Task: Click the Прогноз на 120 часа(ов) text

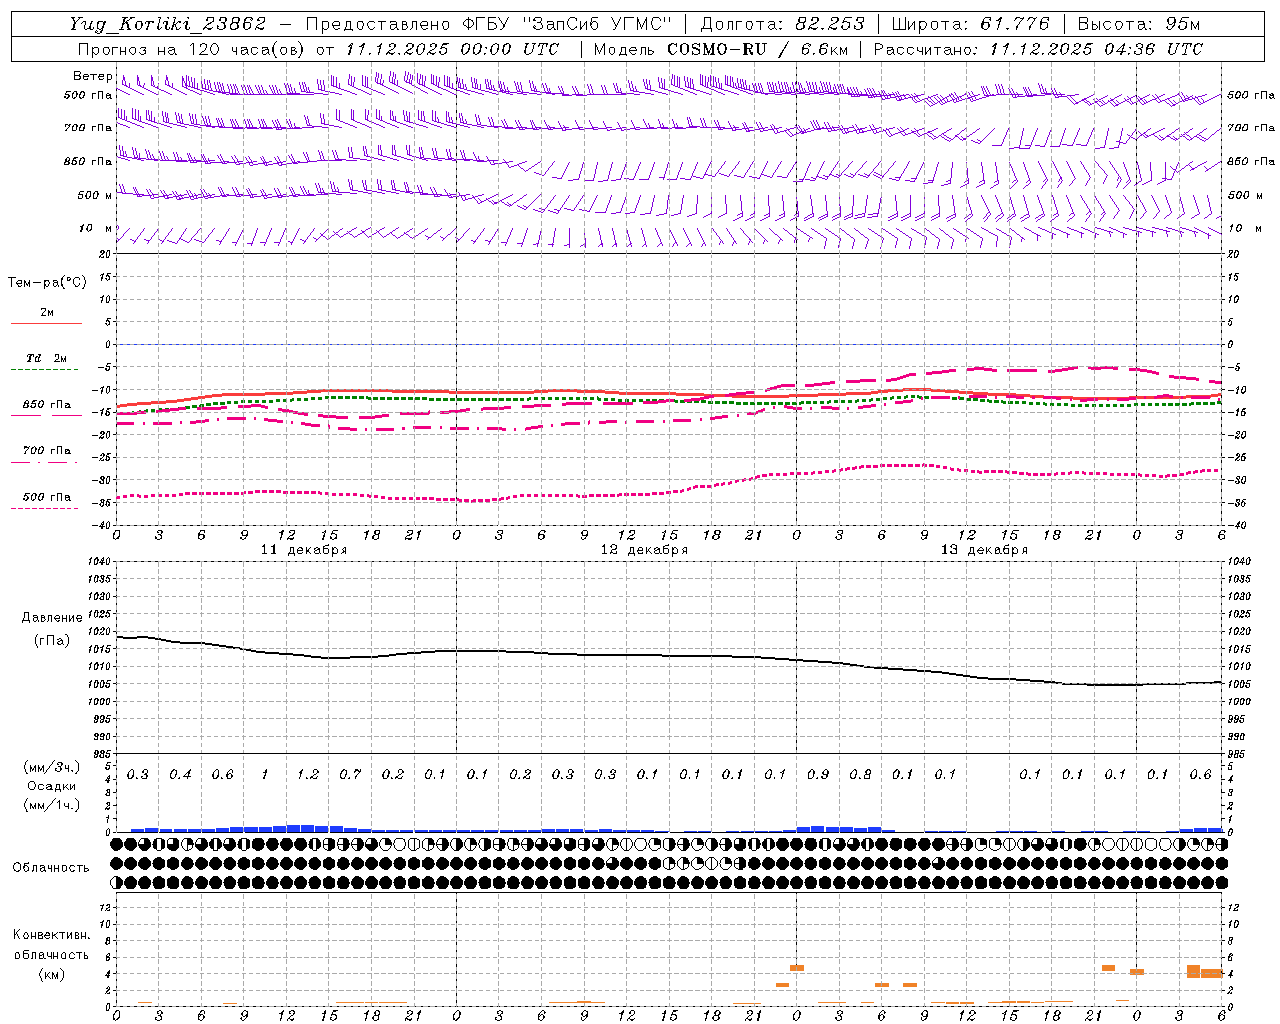Action: coord(193,49)
